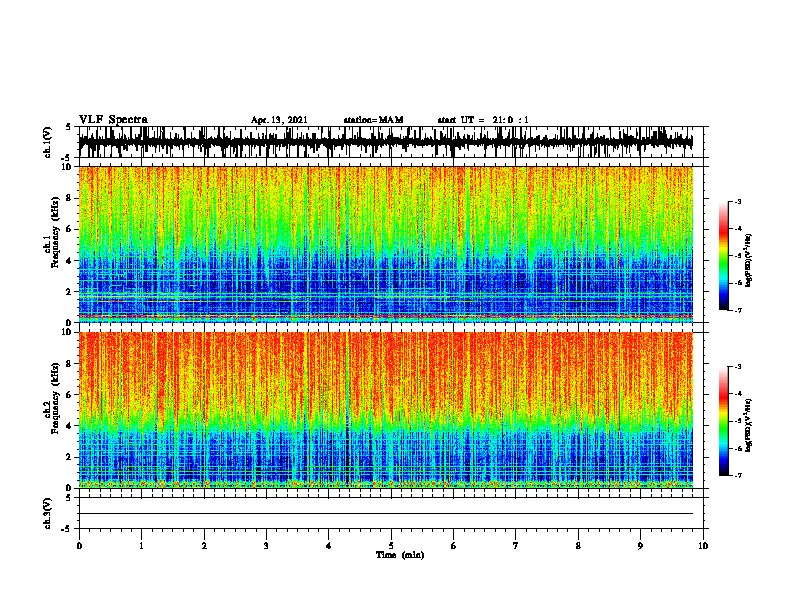Click time axis tick label '1'
Image resolution: width=792 pixels, height=612 pixels.
141,546
